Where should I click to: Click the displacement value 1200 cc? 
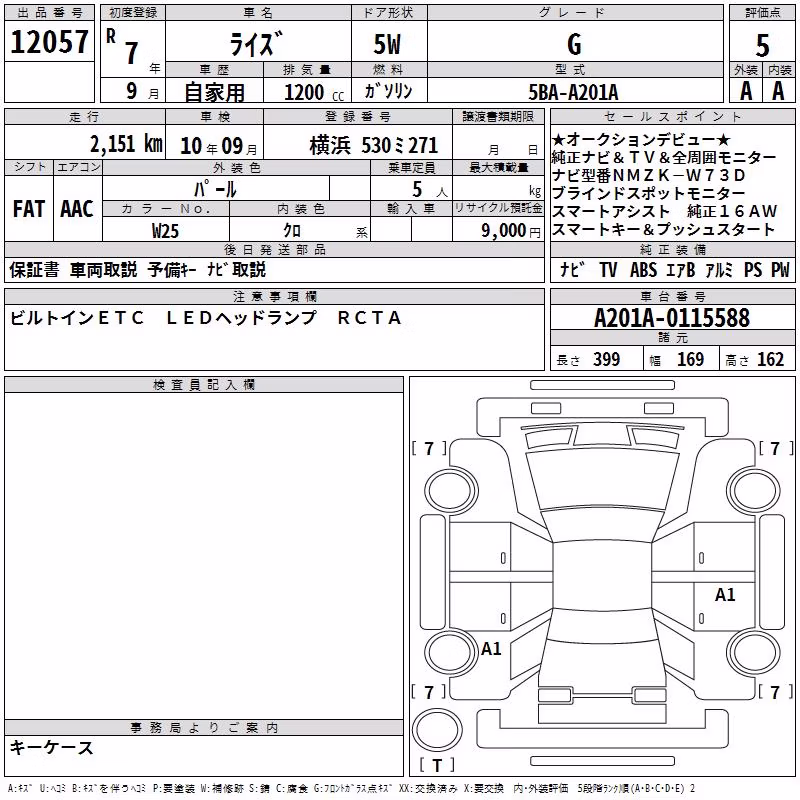click(314, 92)
